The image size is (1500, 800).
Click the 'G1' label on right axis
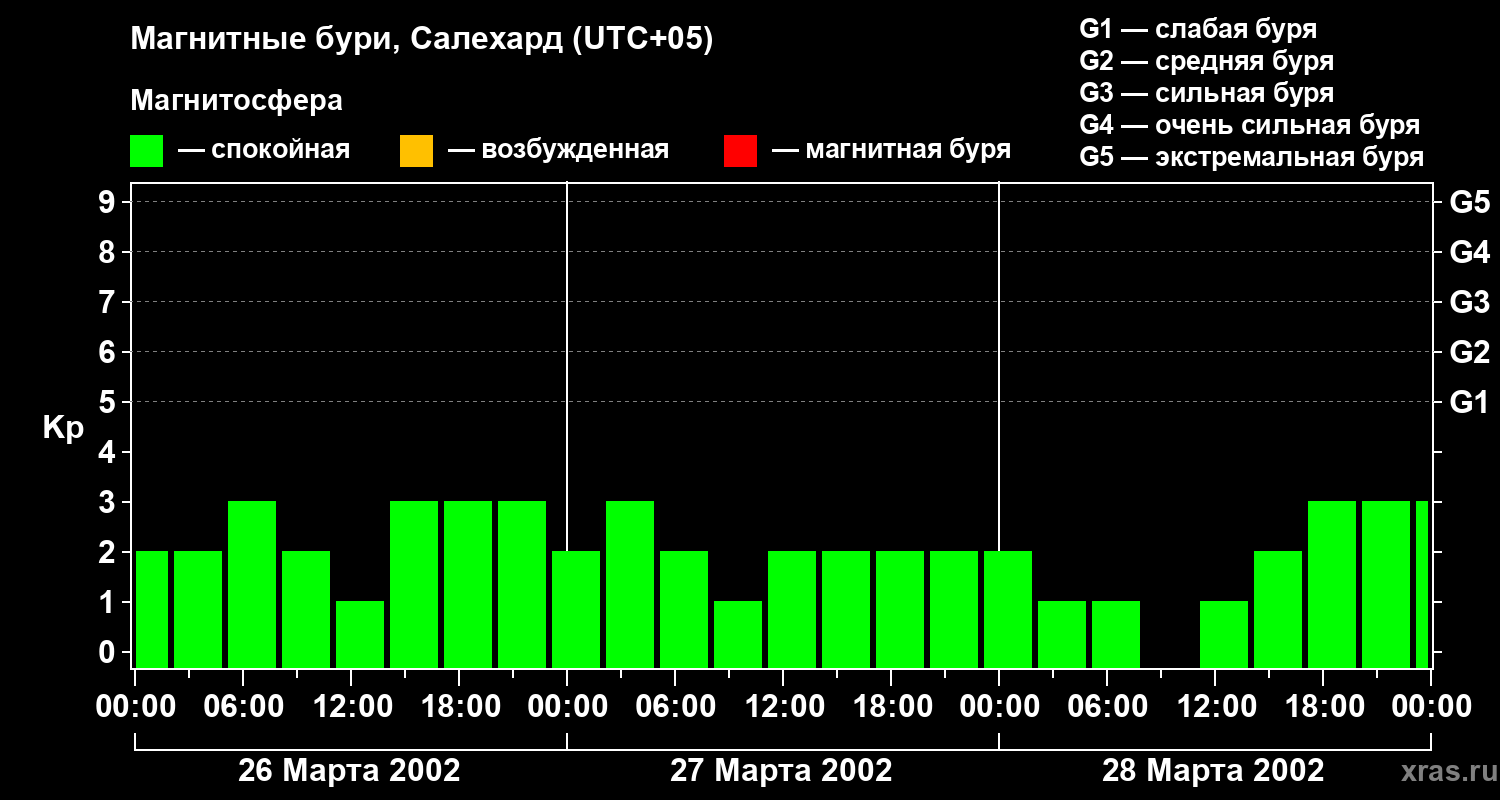click(x=1469, y=402)
